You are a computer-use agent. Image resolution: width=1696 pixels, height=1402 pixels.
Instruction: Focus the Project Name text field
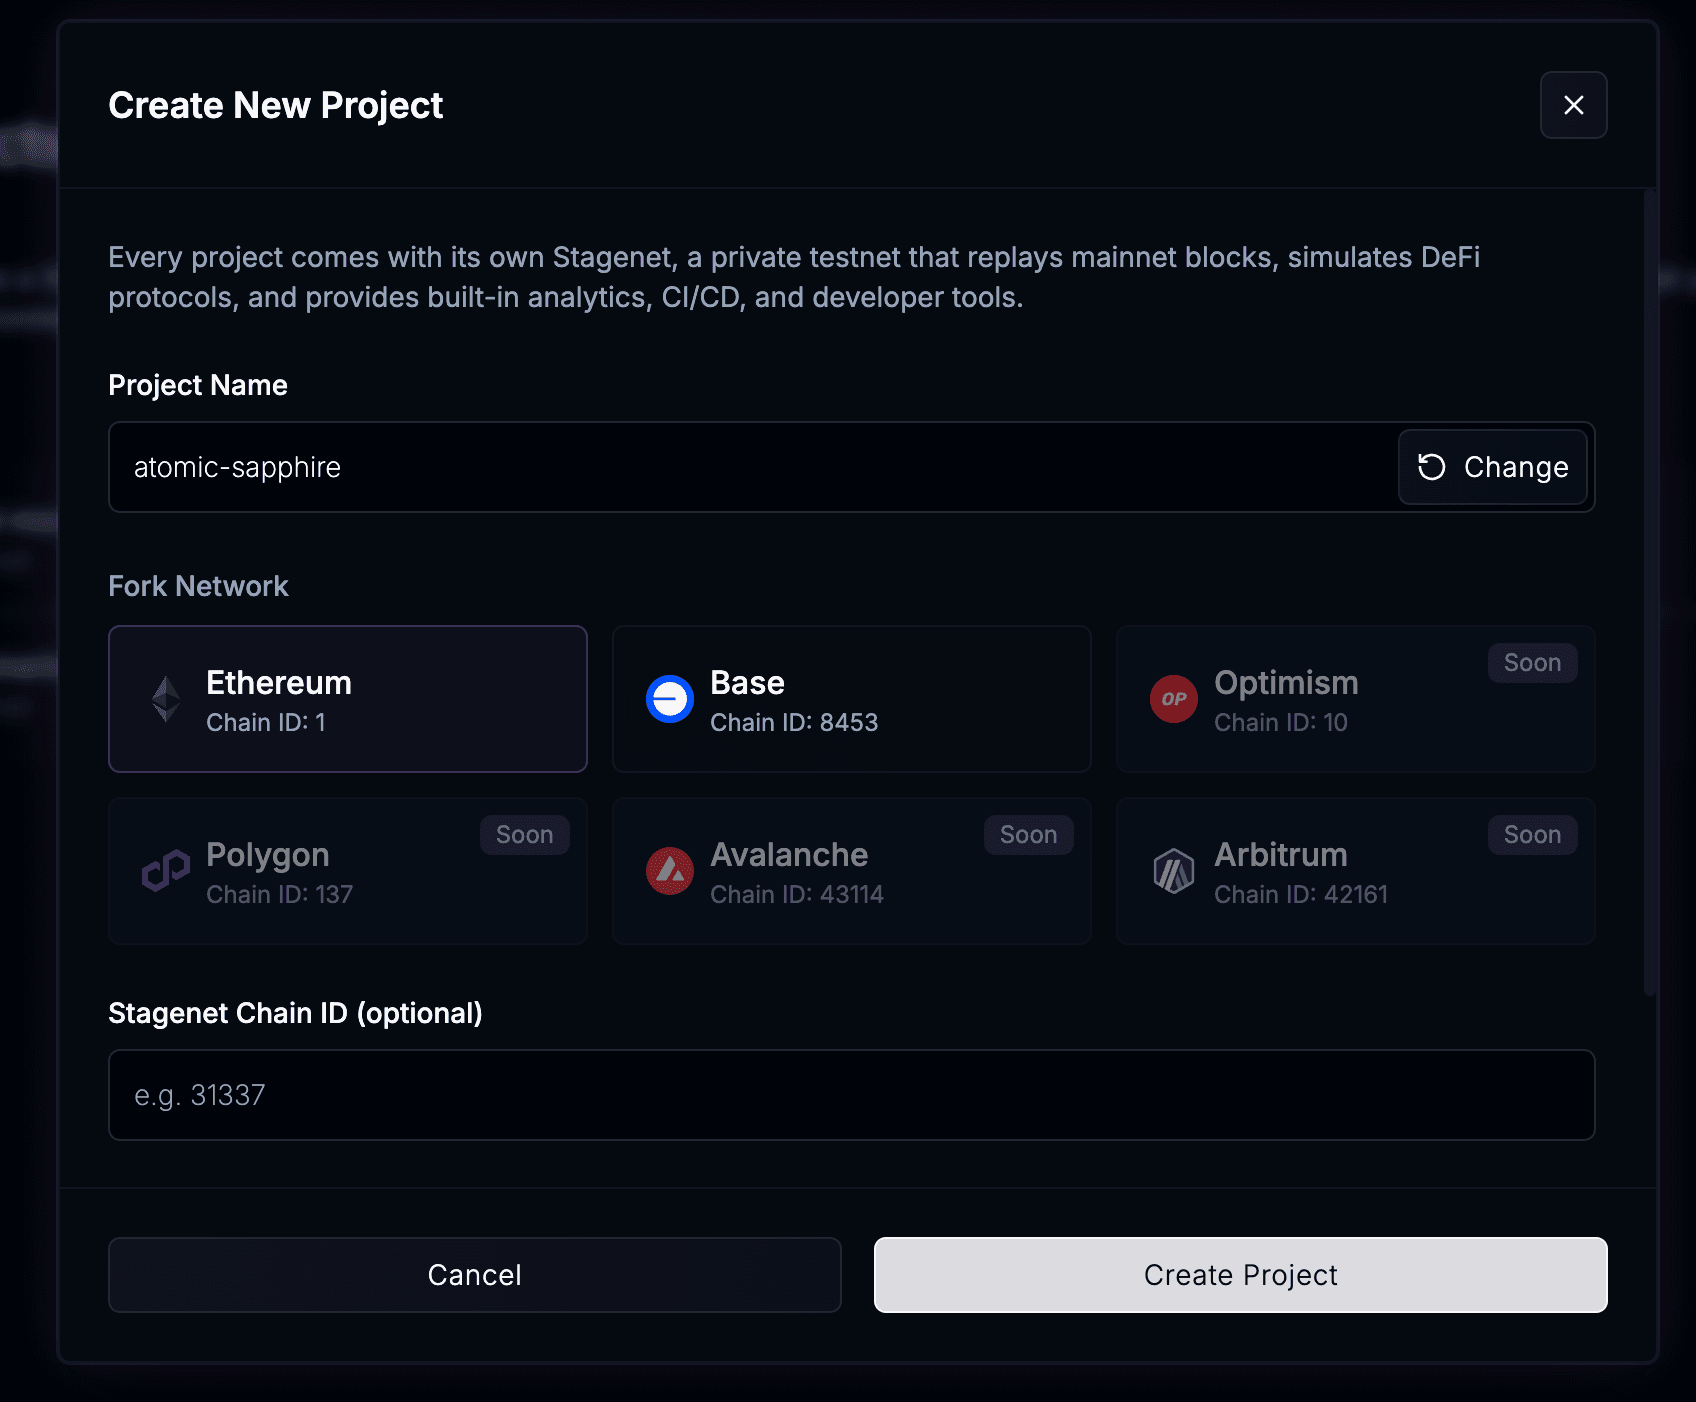(x=750, y=467)
